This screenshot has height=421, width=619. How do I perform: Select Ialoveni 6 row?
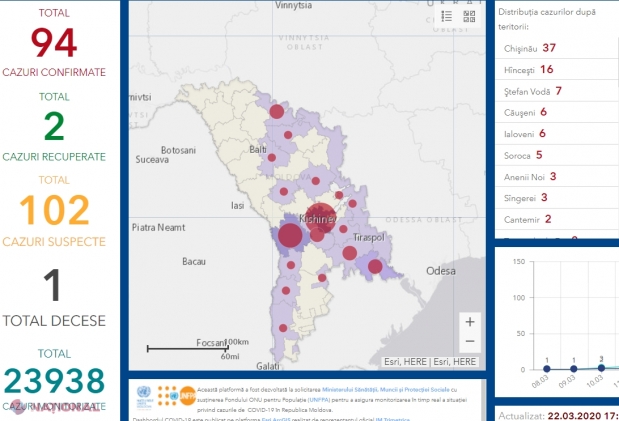click(557, 133)
